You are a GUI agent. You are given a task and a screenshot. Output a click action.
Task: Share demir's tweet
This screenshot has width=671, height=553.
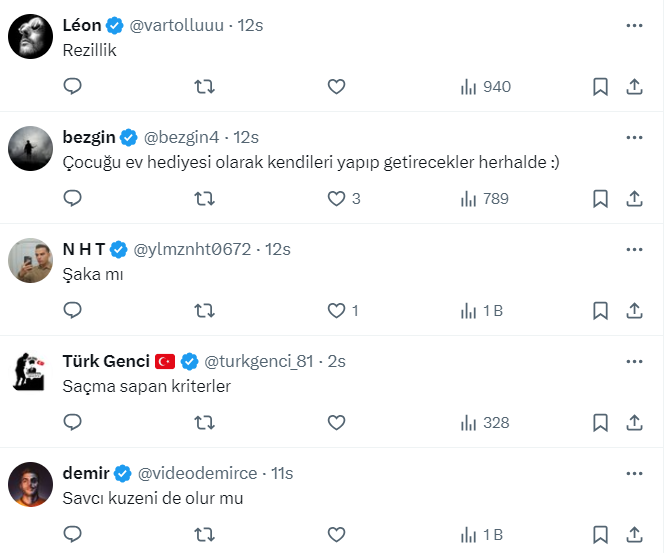click(x=634, y=535)
